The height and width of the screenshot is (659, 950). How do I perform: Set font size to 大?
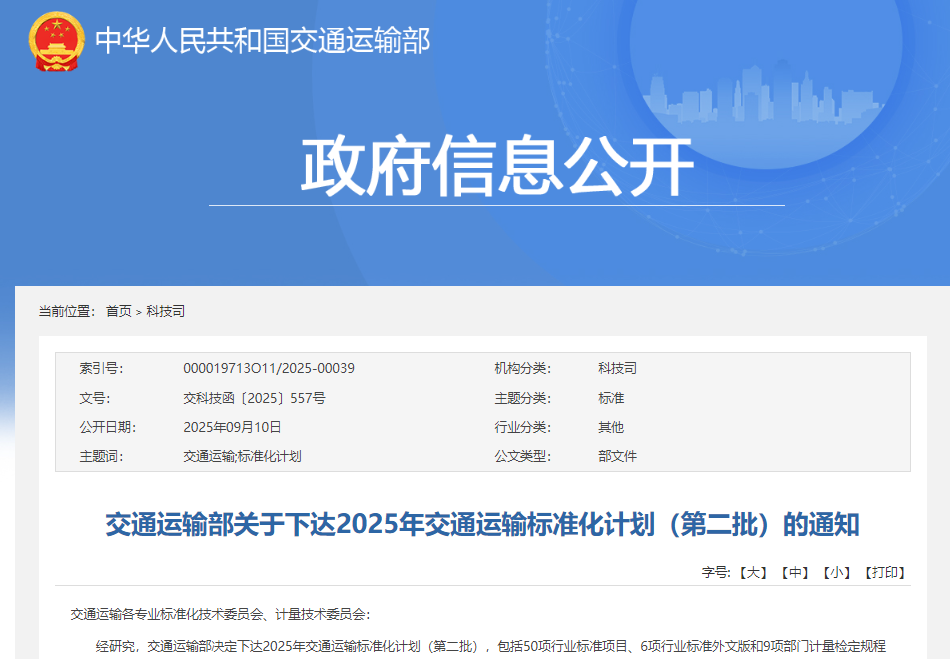pos(753,573)
